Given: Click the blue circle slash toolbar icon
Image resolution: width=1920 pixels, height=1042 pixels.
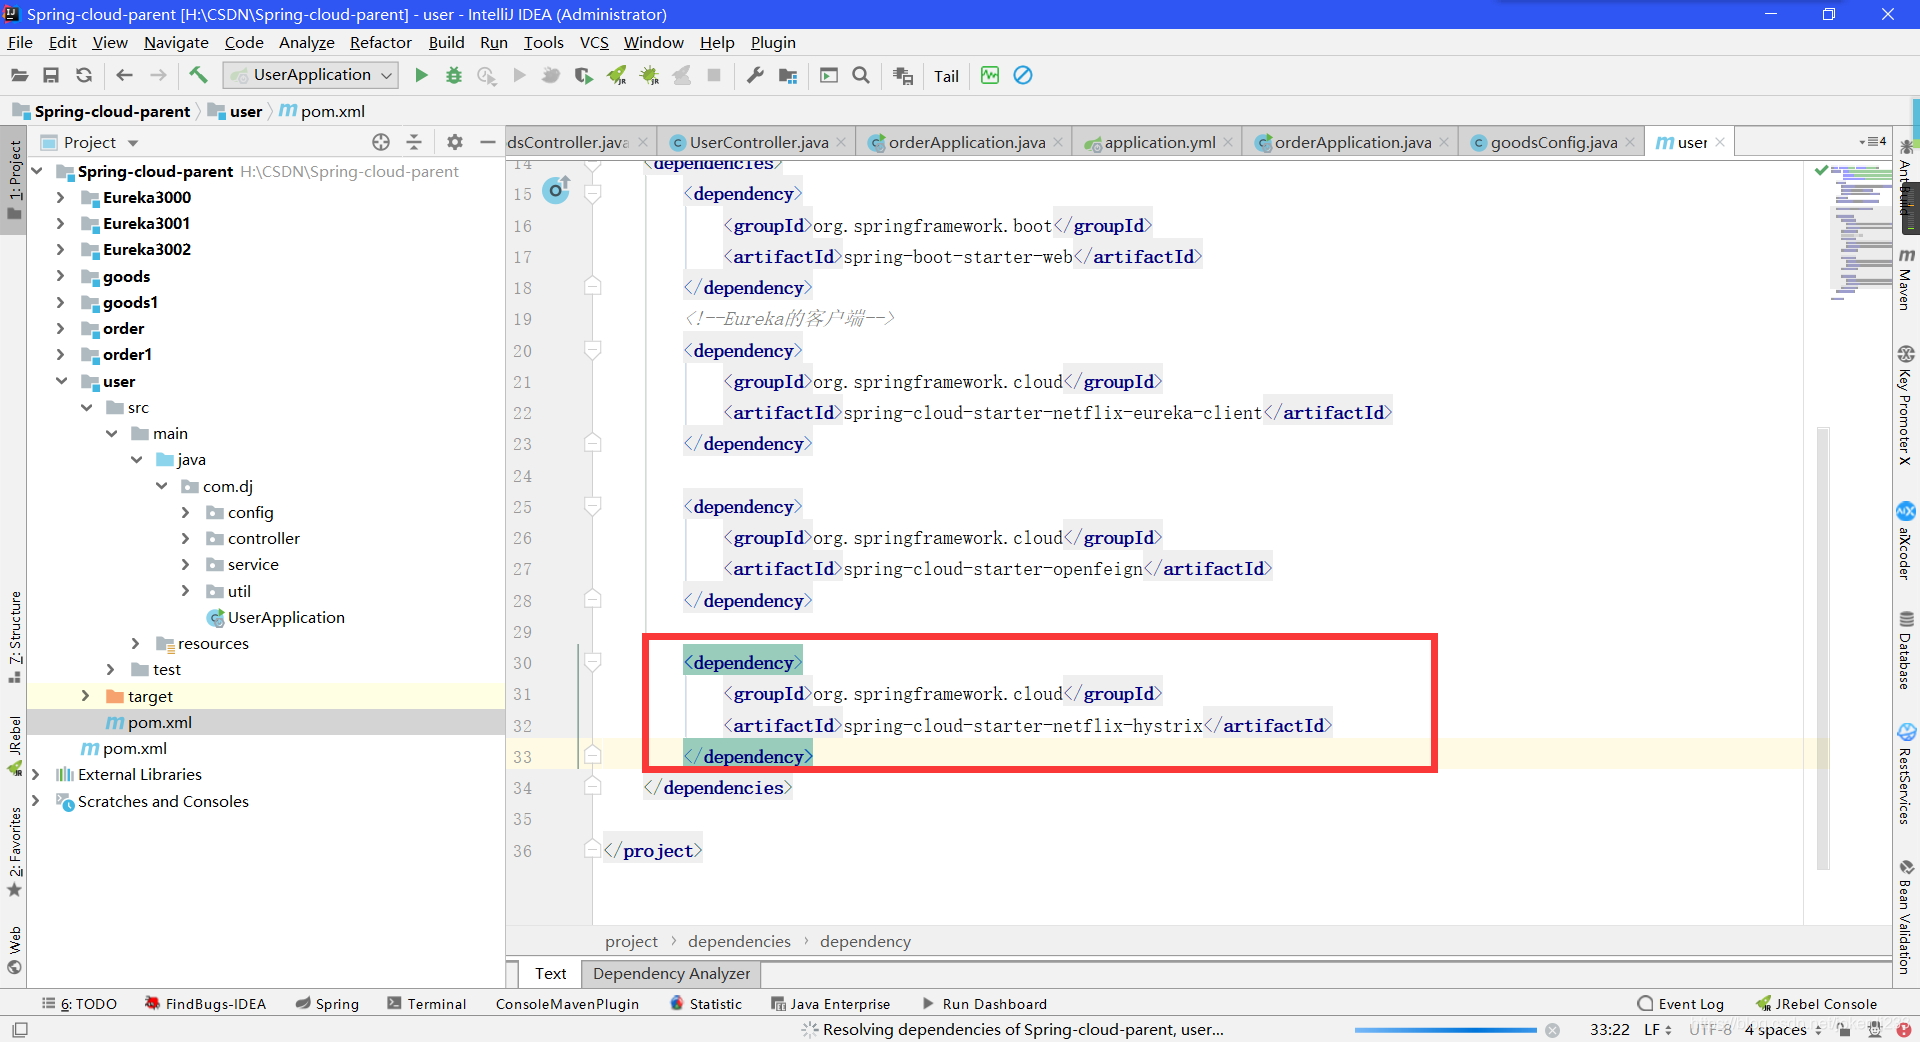Looking at the screenshot, I should pos(1023,75).
